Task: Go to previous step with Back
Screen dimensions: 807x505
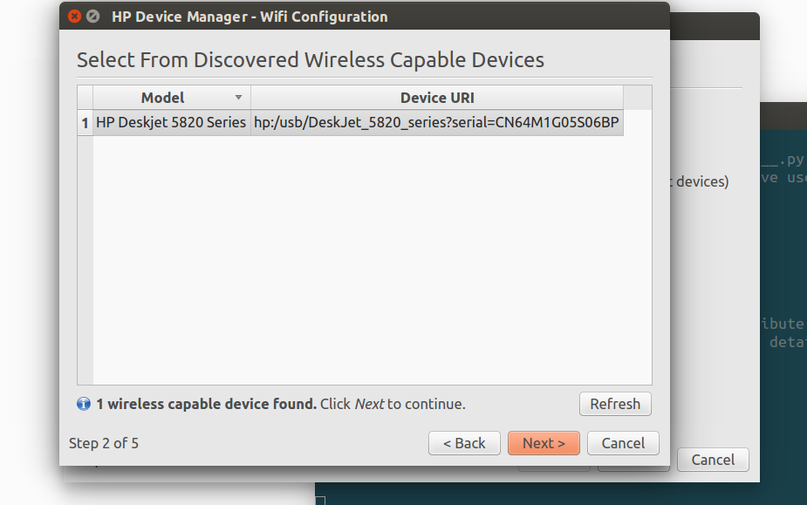Action: point(464,443)
